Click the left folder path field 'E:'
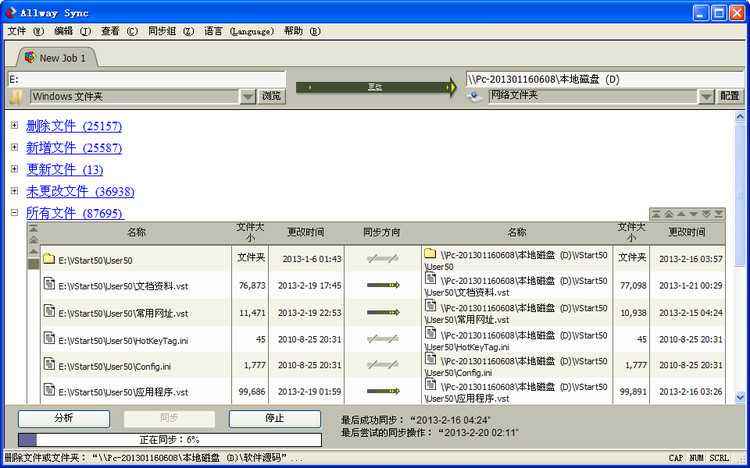 (x=147, y=79)
